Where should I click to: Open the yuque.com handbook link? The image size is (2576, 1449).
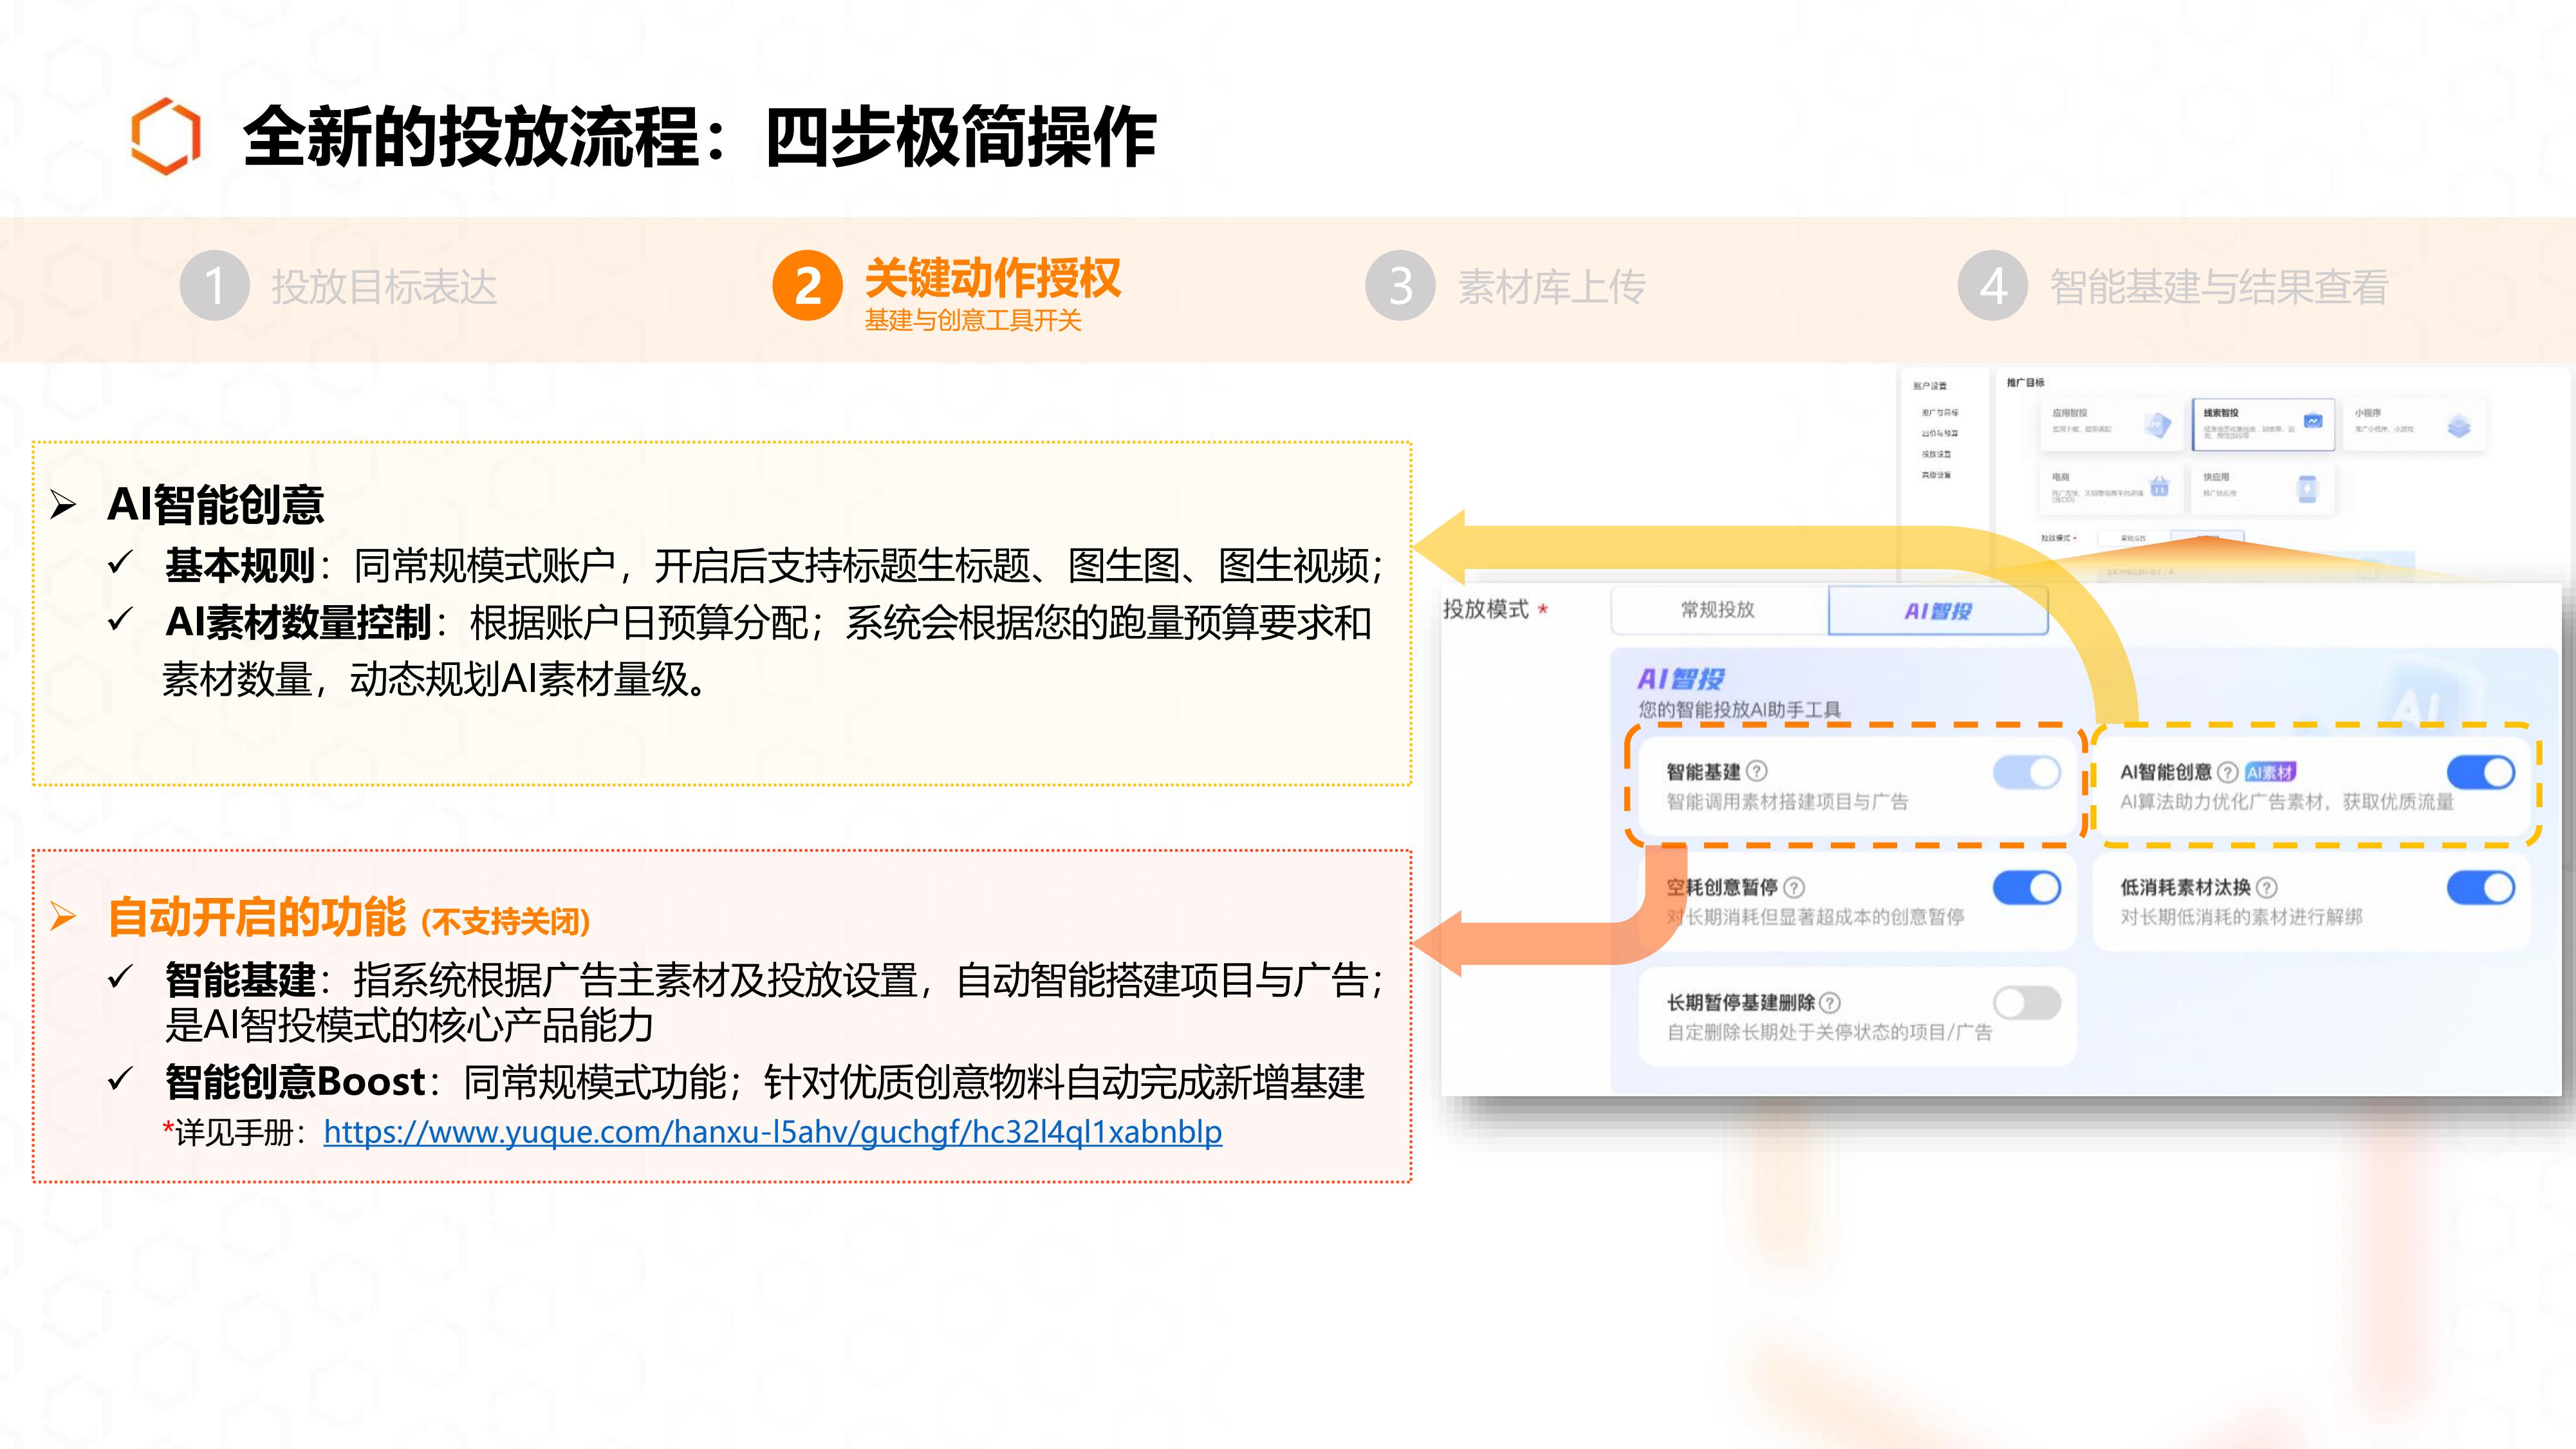pos(772,1132)
